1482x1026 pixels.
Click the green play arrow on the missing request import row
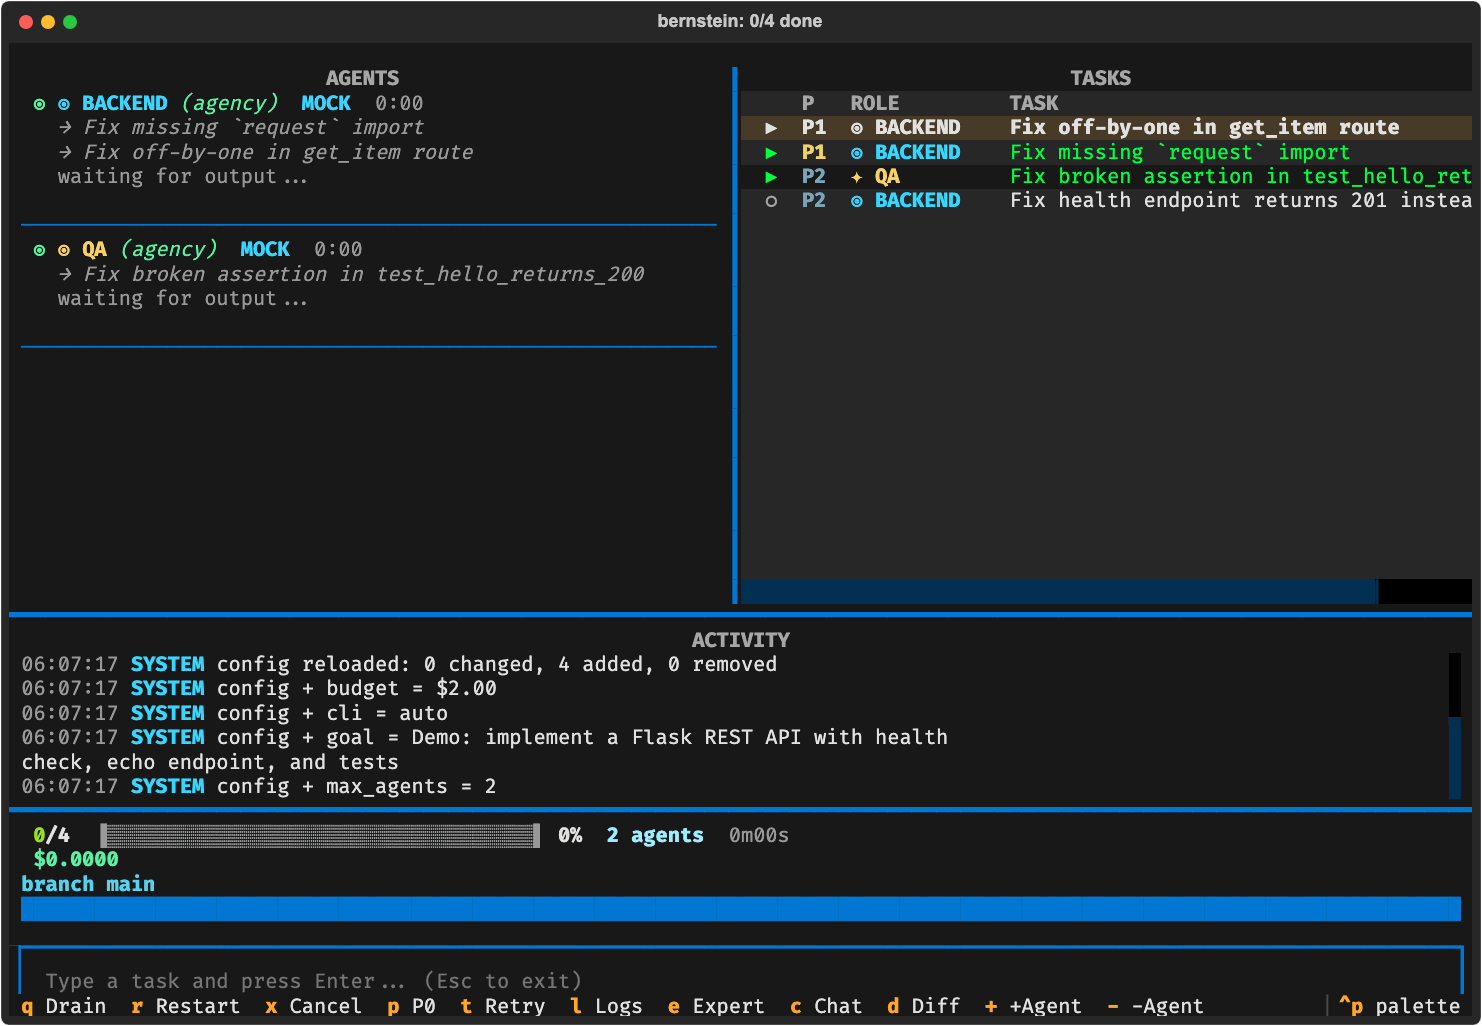click(x=771, y=153)
